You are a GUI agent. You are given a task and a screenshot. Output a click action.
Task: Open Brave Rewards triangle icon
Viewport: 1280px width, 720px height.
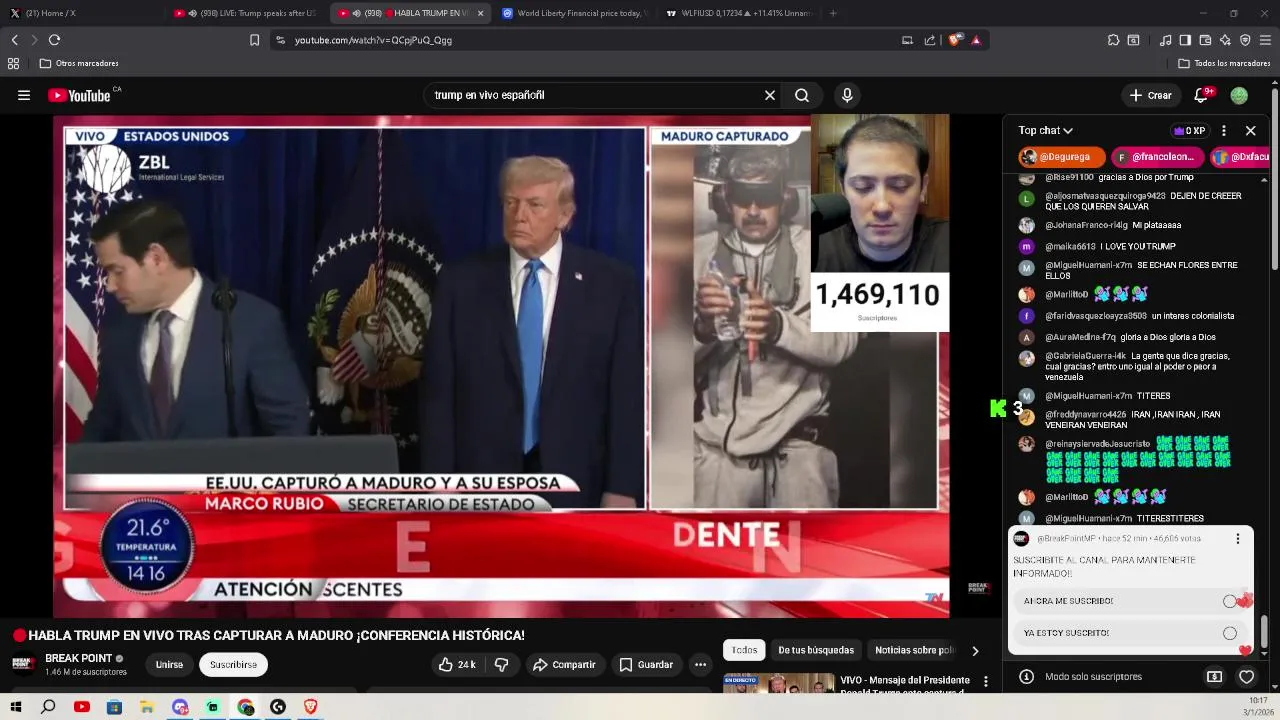coord(976,40)
